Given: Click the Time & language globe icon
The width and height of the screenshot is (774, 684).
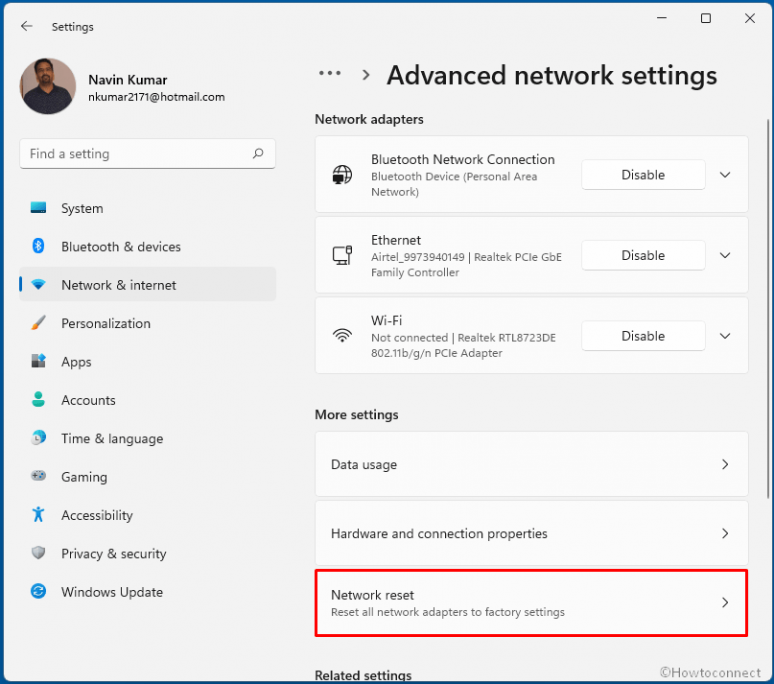Looking at the screenshot, I should click(x=38, y=438).
